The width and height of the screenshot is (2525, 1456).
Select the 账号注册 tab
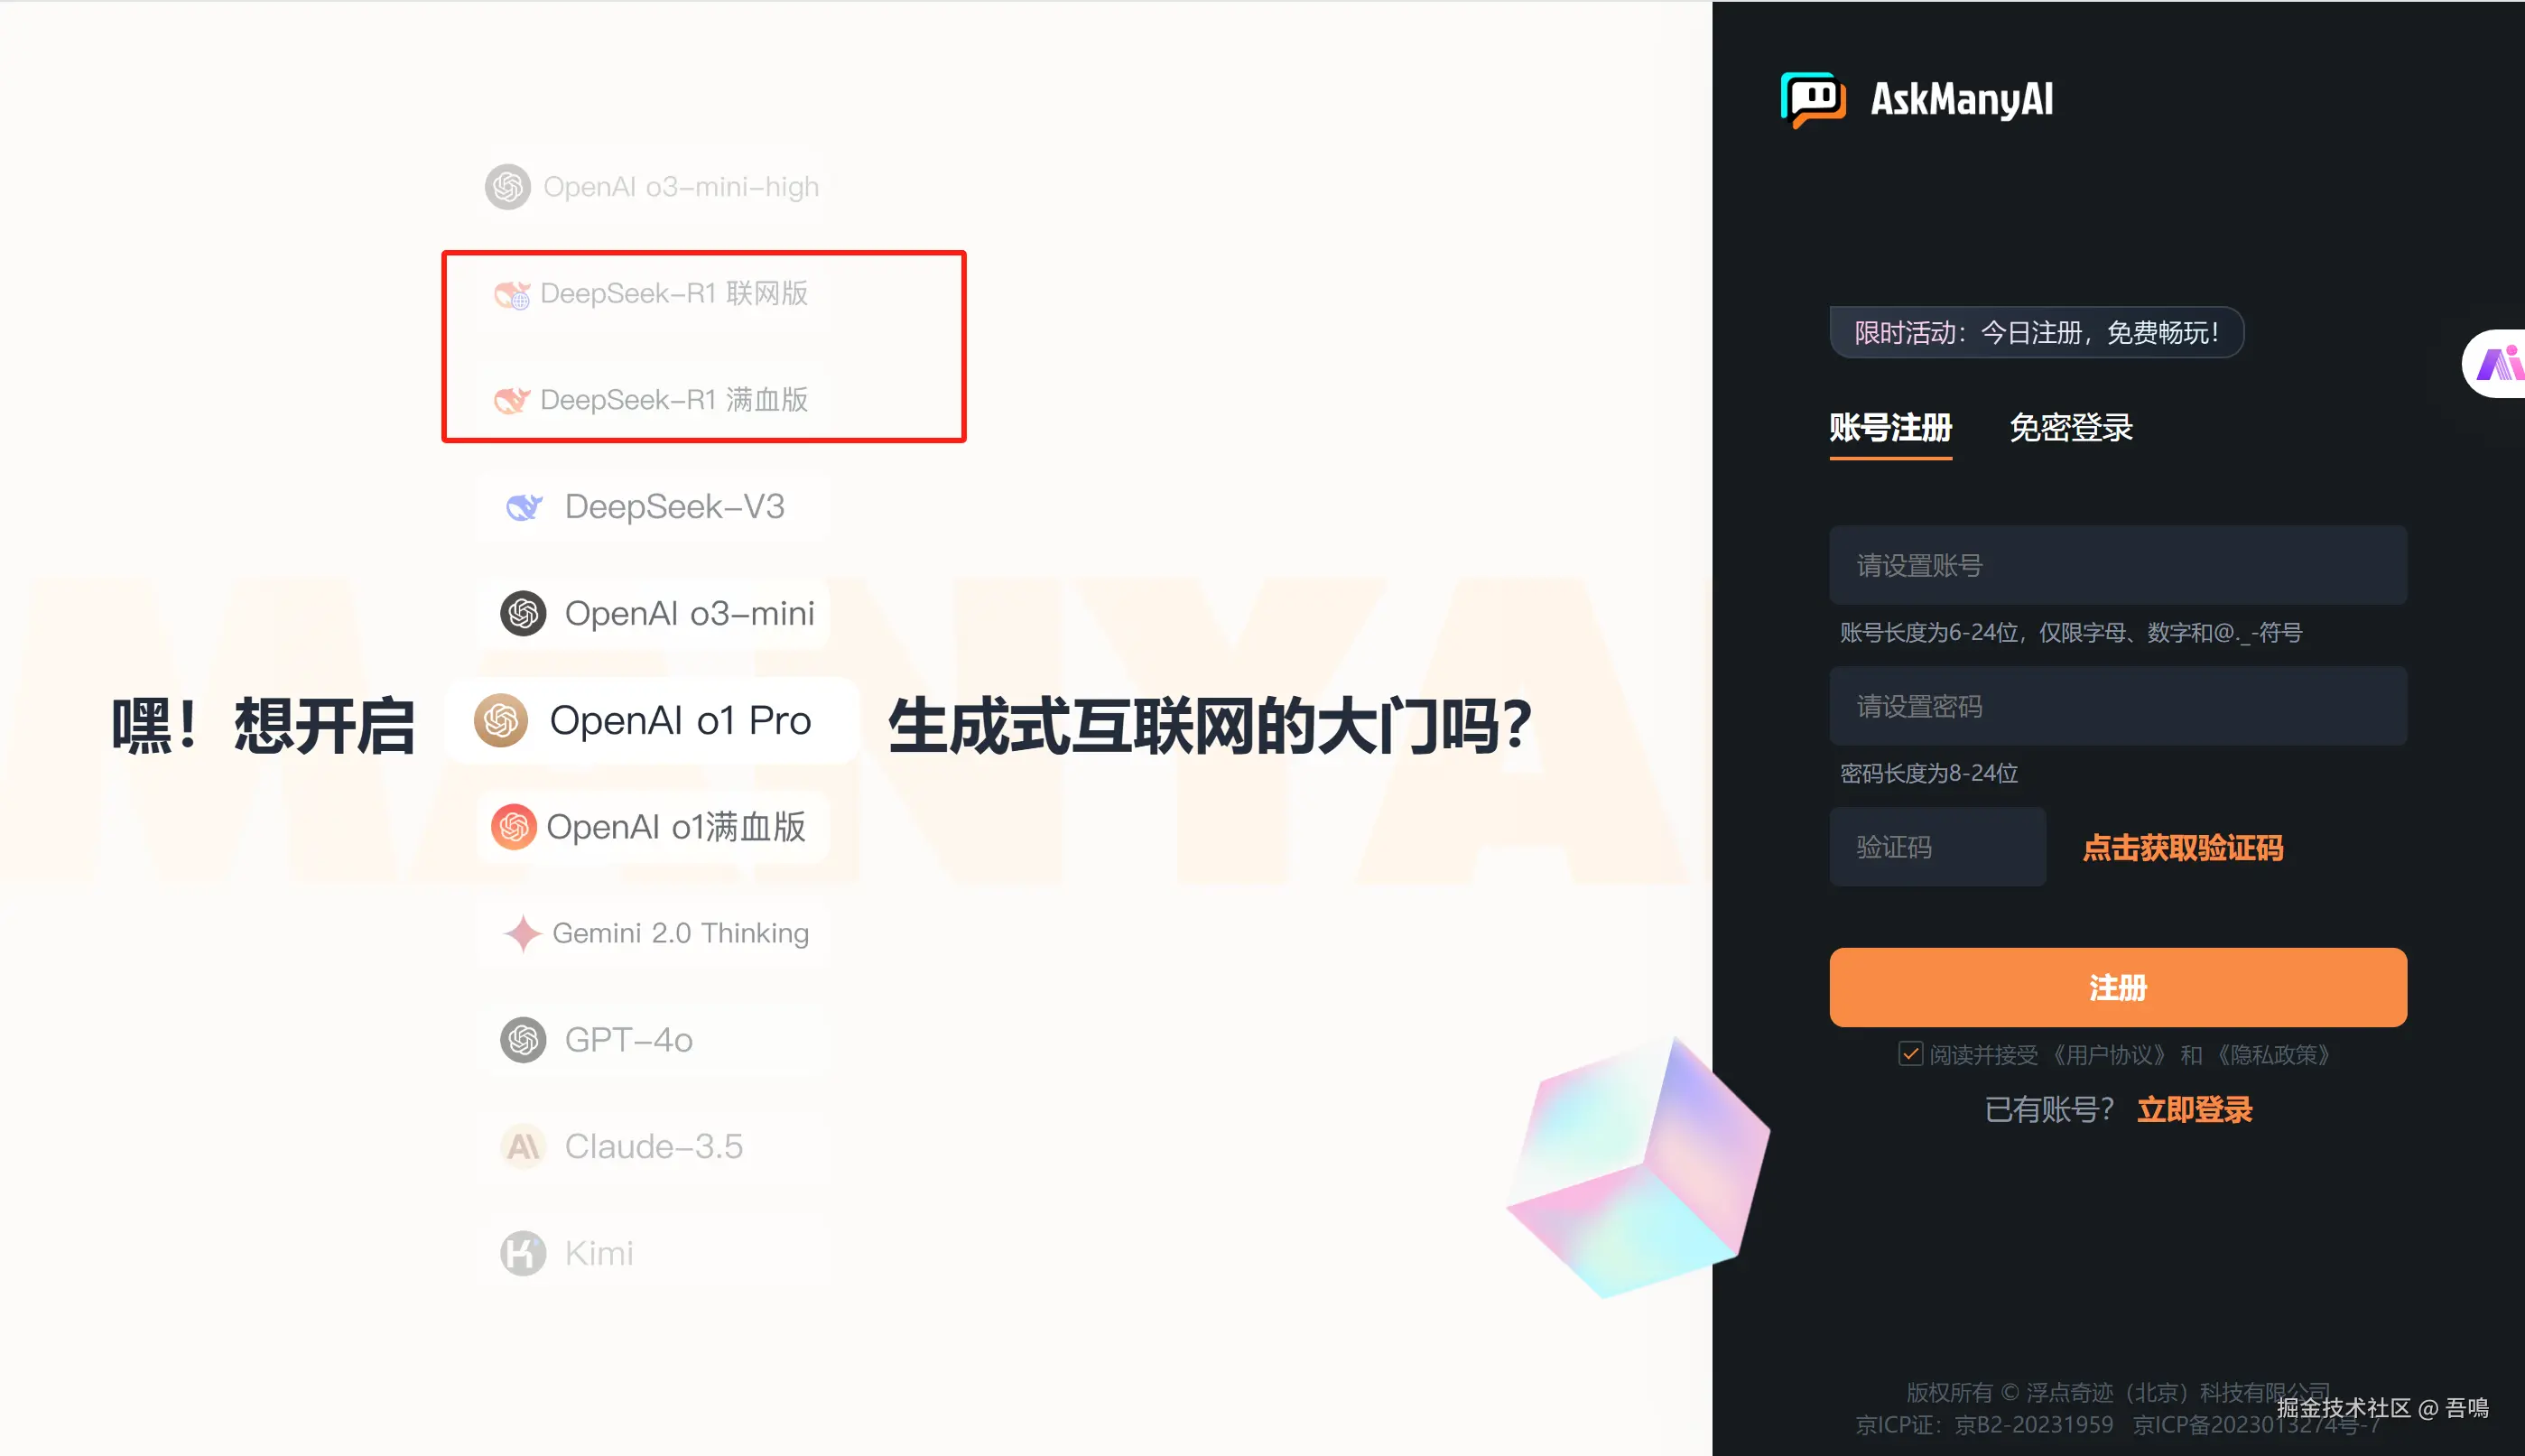pyautogui.click(x=1890, y=428)
